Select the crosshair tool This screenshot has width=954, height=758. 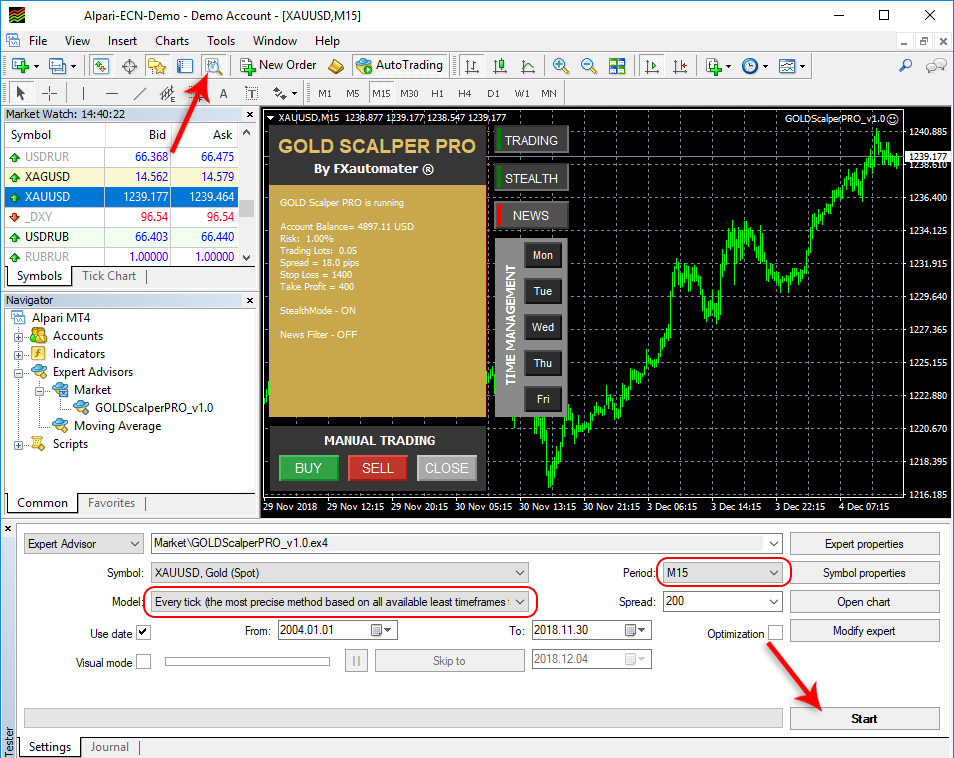tap(49, 93)
